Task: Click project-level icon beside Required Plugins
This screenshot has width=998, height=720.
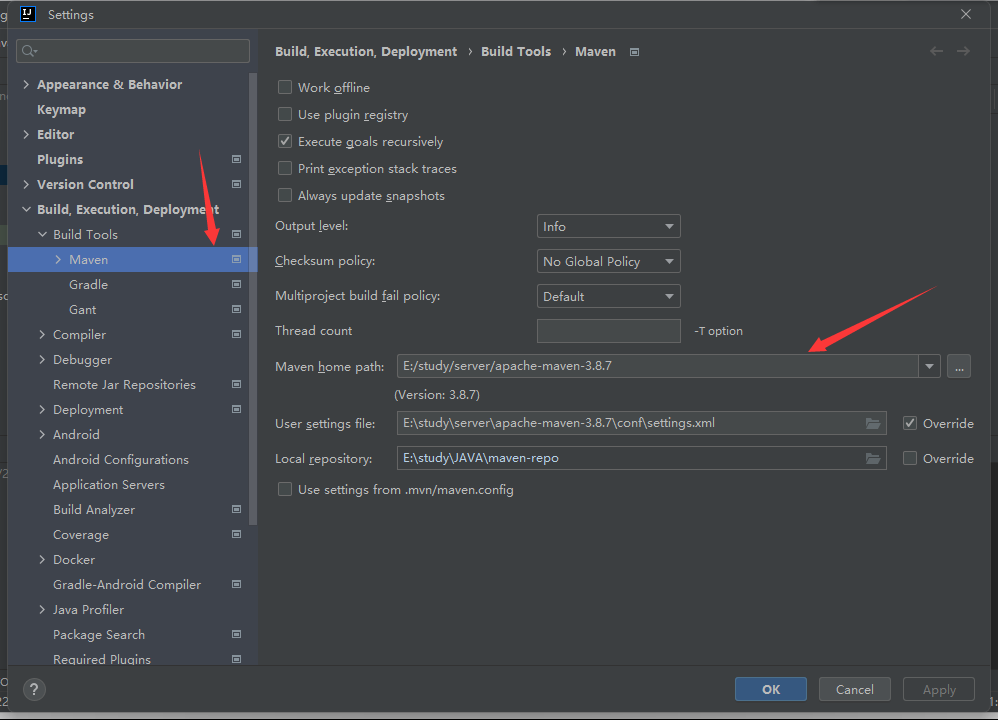Action: [x=236, y=660]
